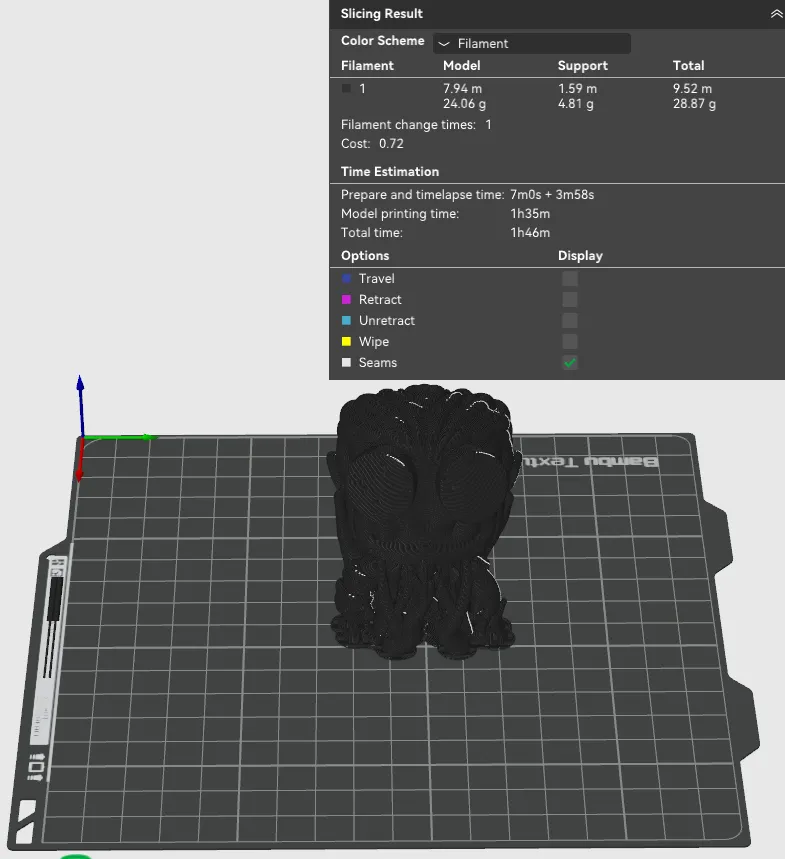The height and width of the screenshot is (859, 785).
Task: Click the total time value '1h46m'
Action: coord(530,232)
